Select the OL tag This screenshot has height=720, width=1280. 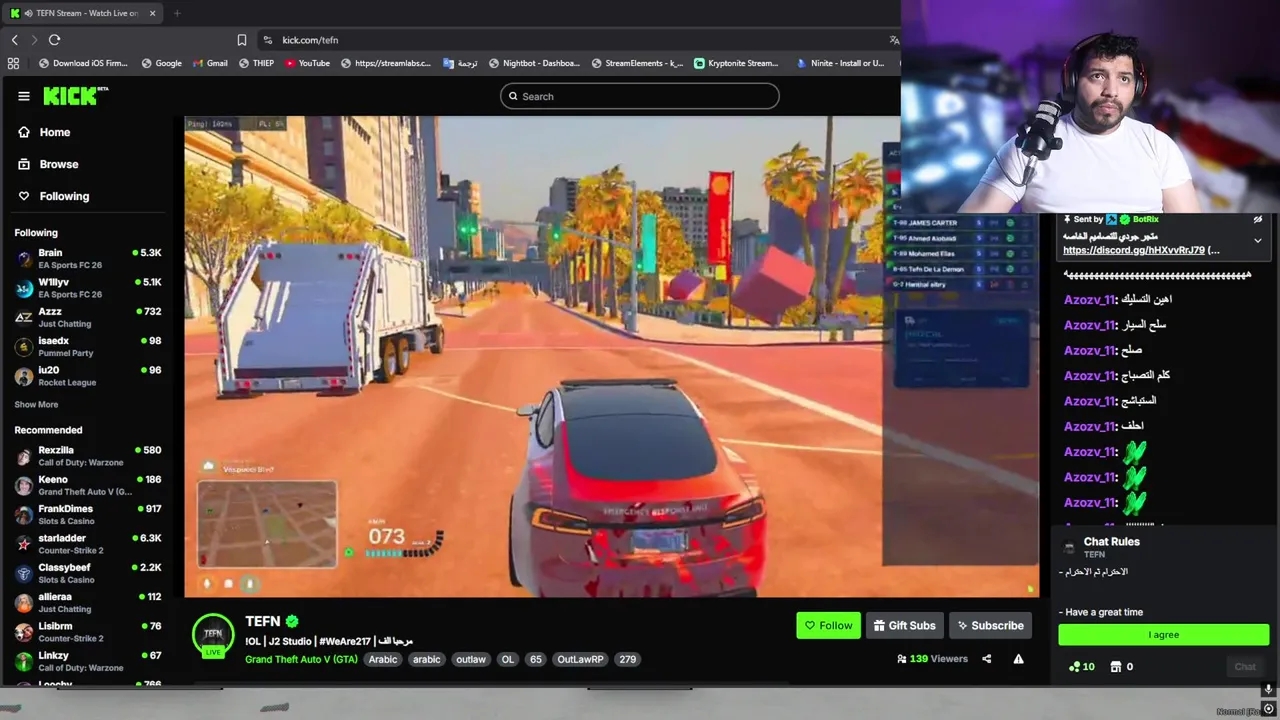click(508, 659)
